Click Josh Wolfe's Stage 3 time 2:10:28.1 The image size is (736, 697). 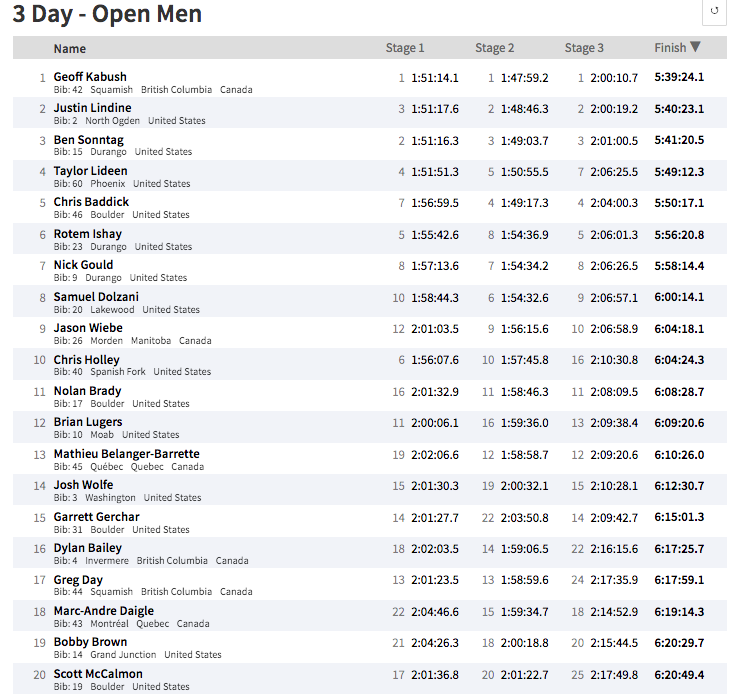(x=613, y=486)
